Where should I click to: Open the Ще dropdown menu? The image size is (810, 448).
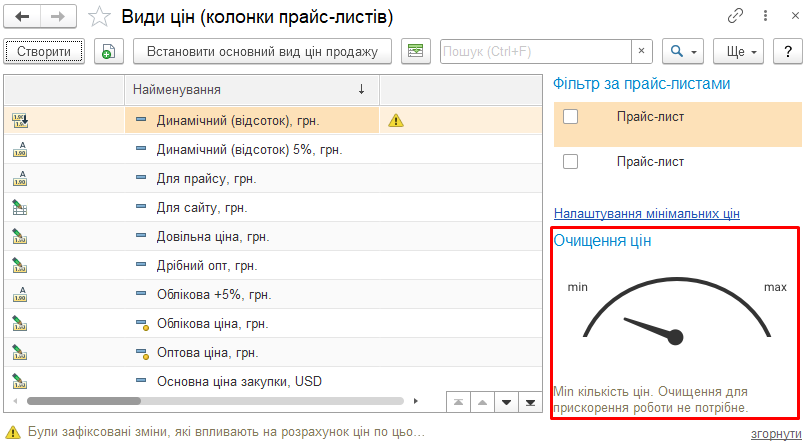738,52
